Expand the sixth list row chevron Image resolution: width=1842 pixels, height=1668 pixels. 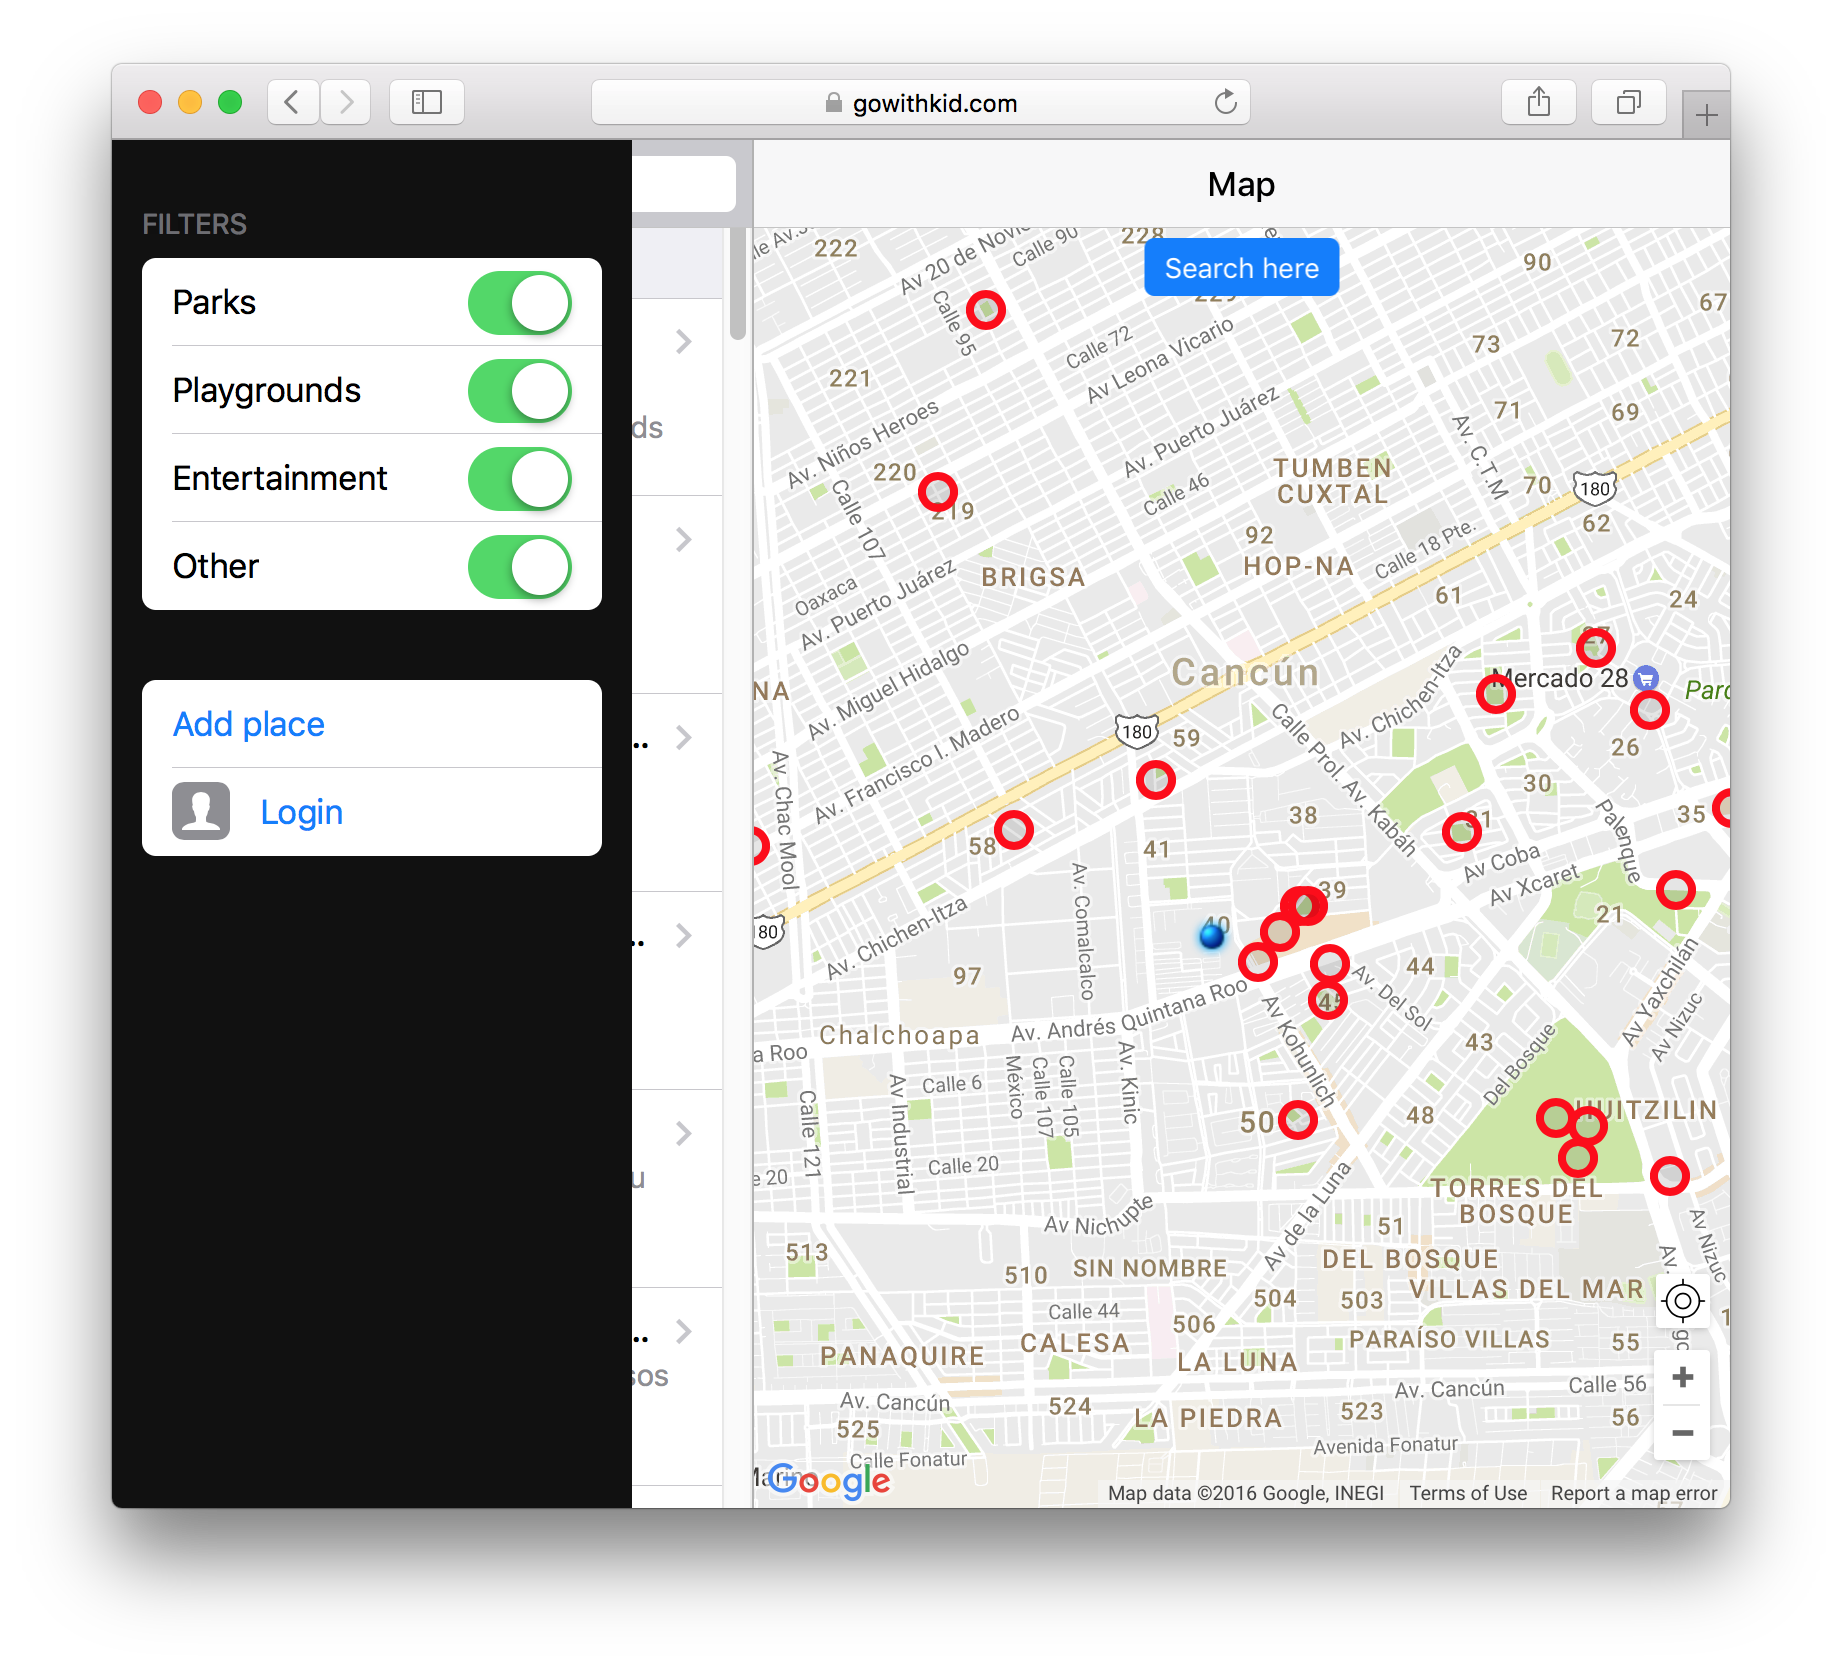coord(684,1332)
